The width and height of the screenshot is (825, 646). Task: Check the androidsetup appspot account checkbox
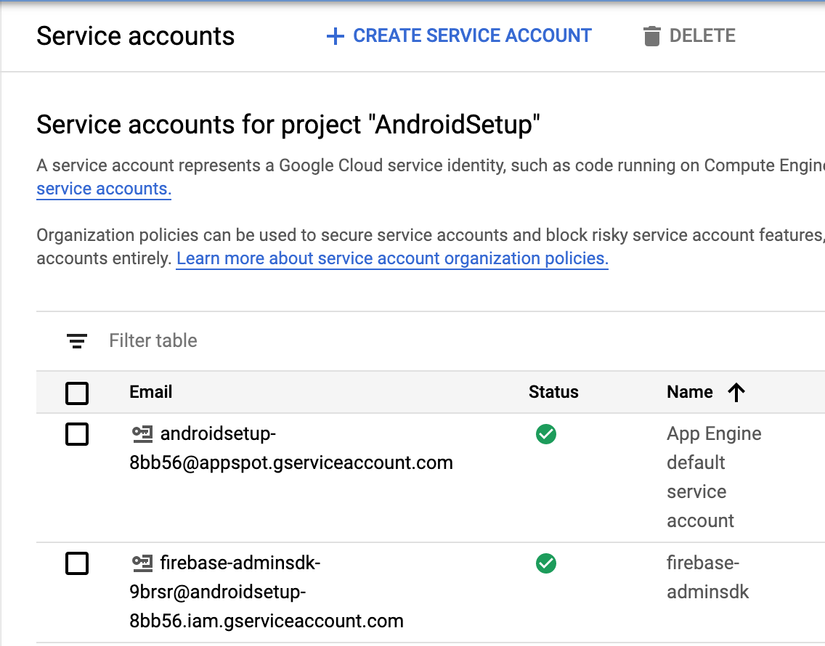click(x=77, y=434)
